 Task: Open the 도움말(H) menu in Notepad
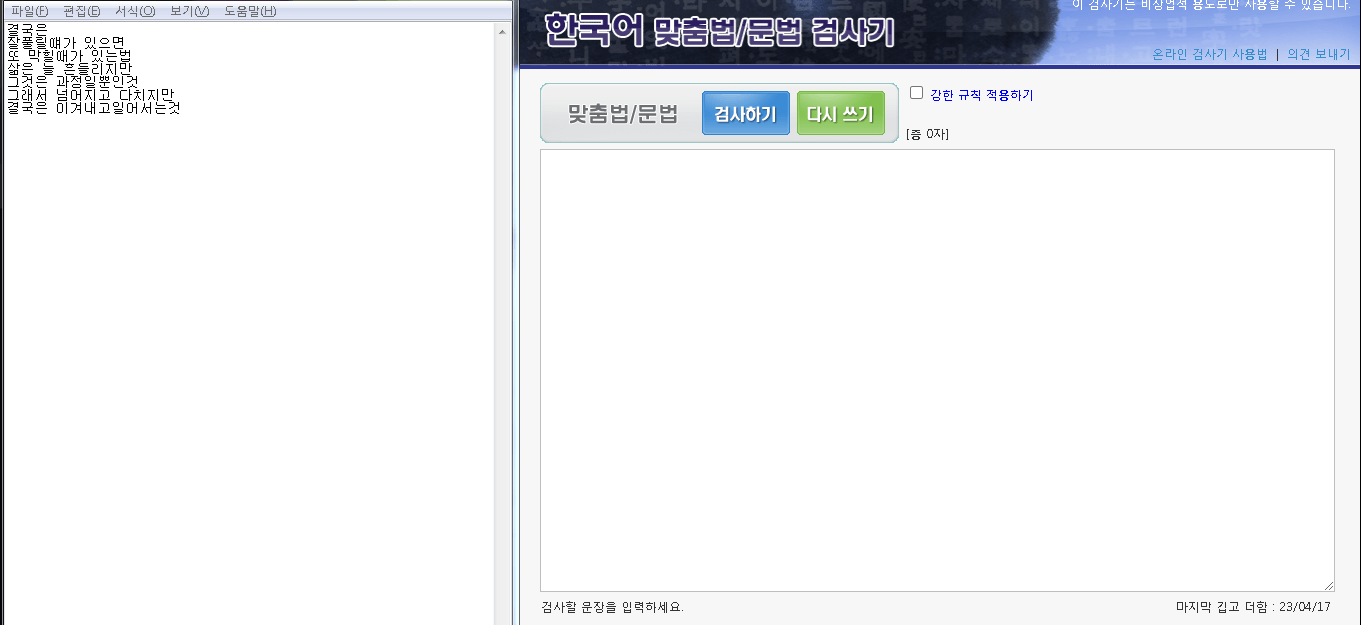[250, 11]
